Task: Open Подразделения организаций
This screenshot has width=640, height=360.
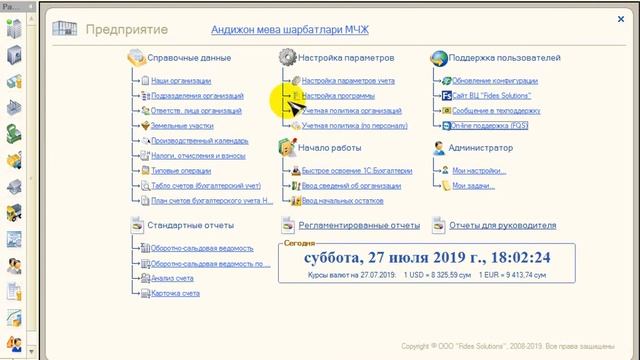Action: click(x=197, y=96)
